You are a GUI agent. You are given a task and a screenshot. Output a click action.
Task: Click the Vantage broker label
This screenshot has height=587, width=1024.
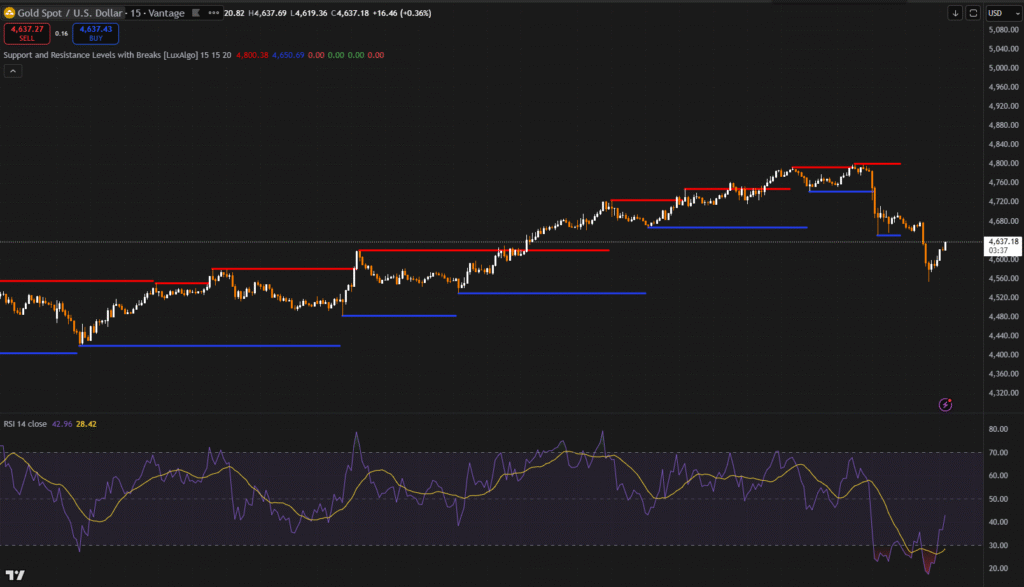pos(166,13)
